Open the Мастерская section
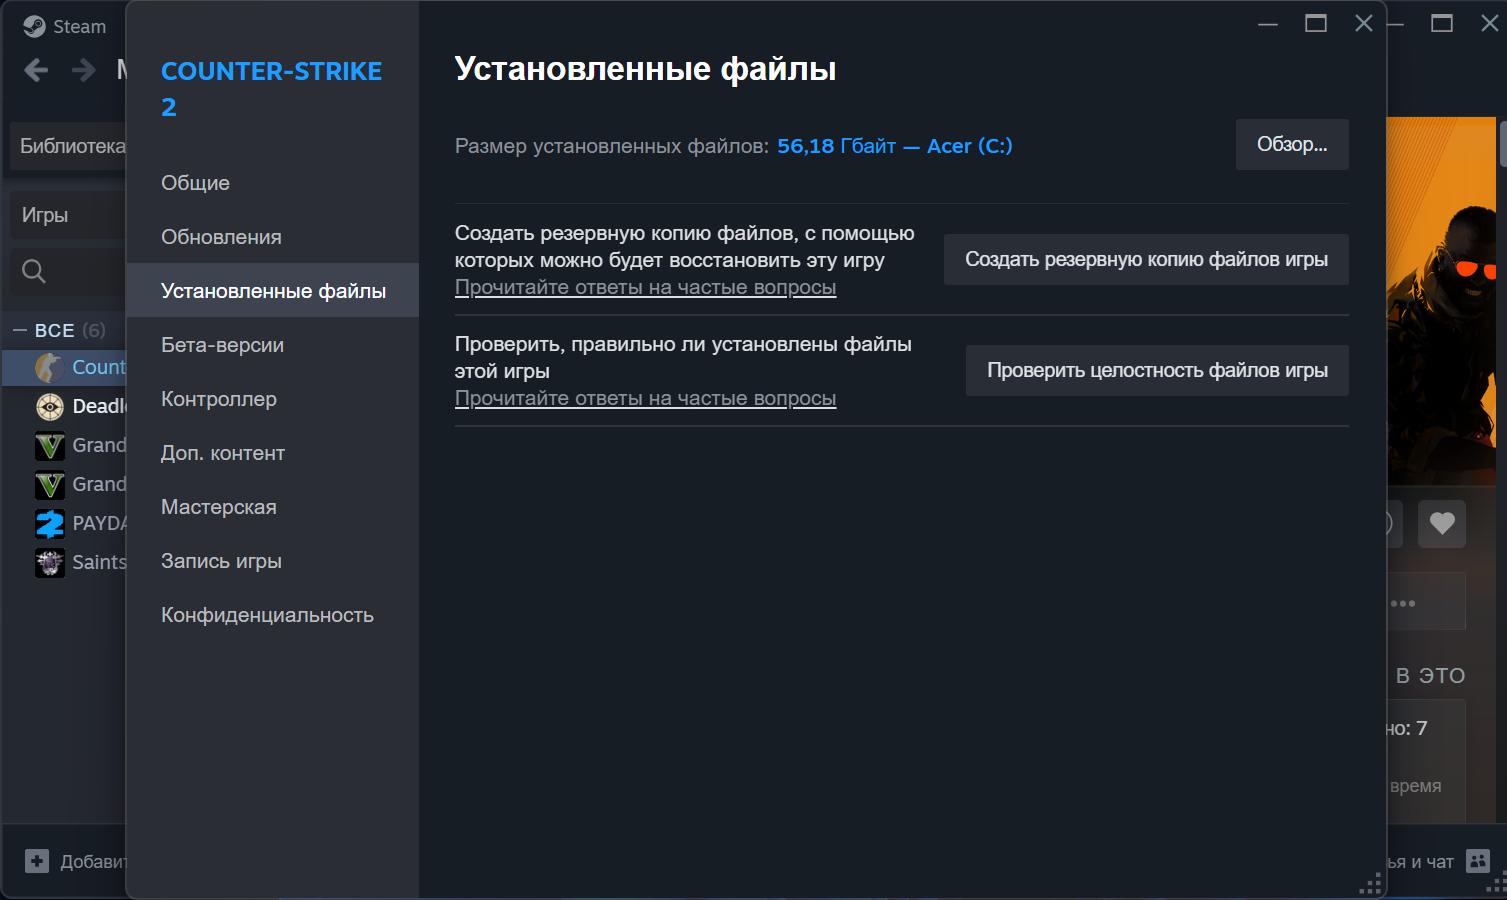Screen dimensions: 1507x900 [x=218, y=507]
